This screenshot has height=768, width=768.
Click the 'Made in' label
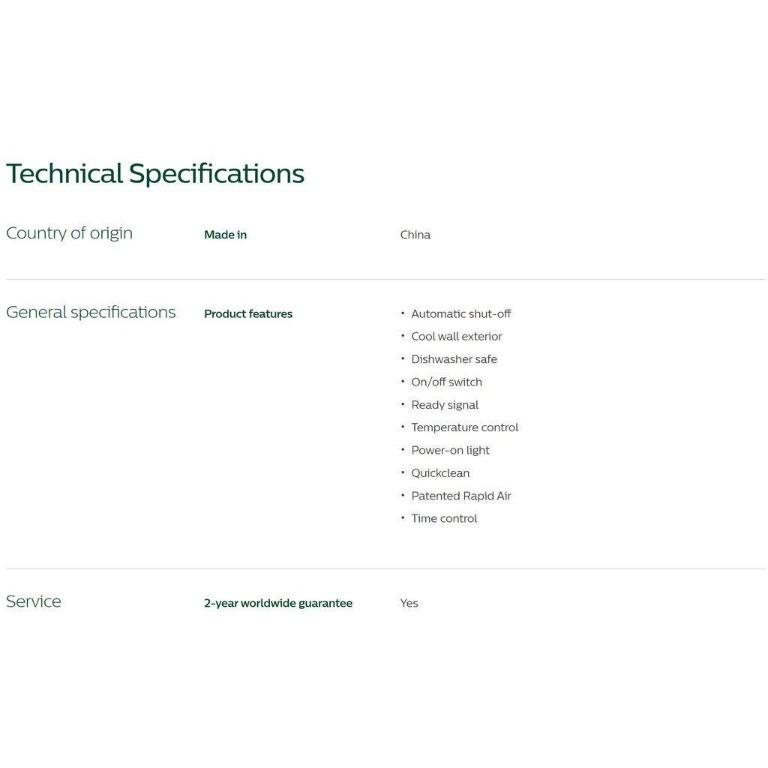(x=225, y=235)
